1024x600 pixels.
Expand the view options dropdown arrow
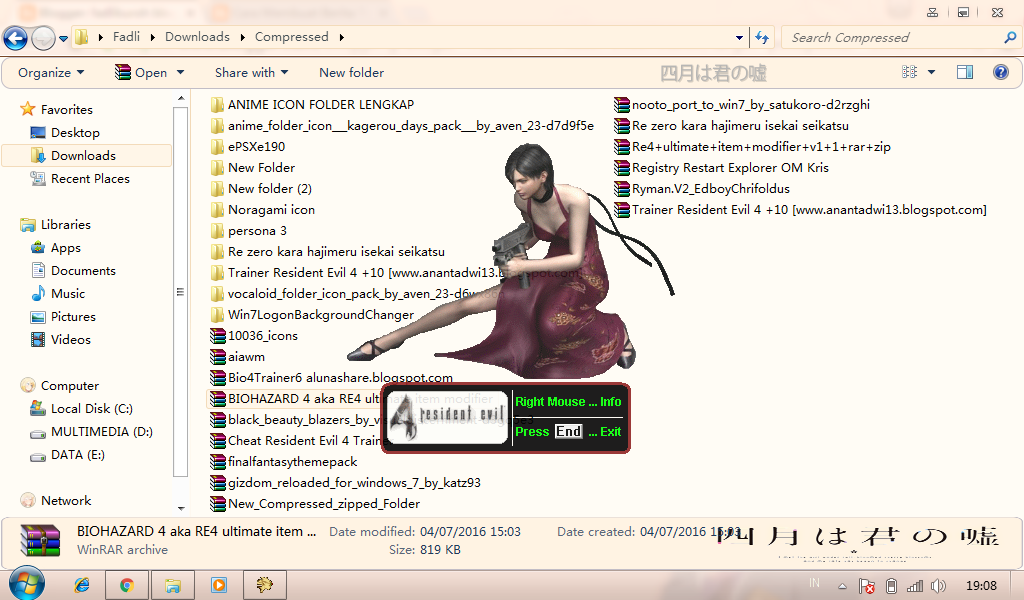931,72
